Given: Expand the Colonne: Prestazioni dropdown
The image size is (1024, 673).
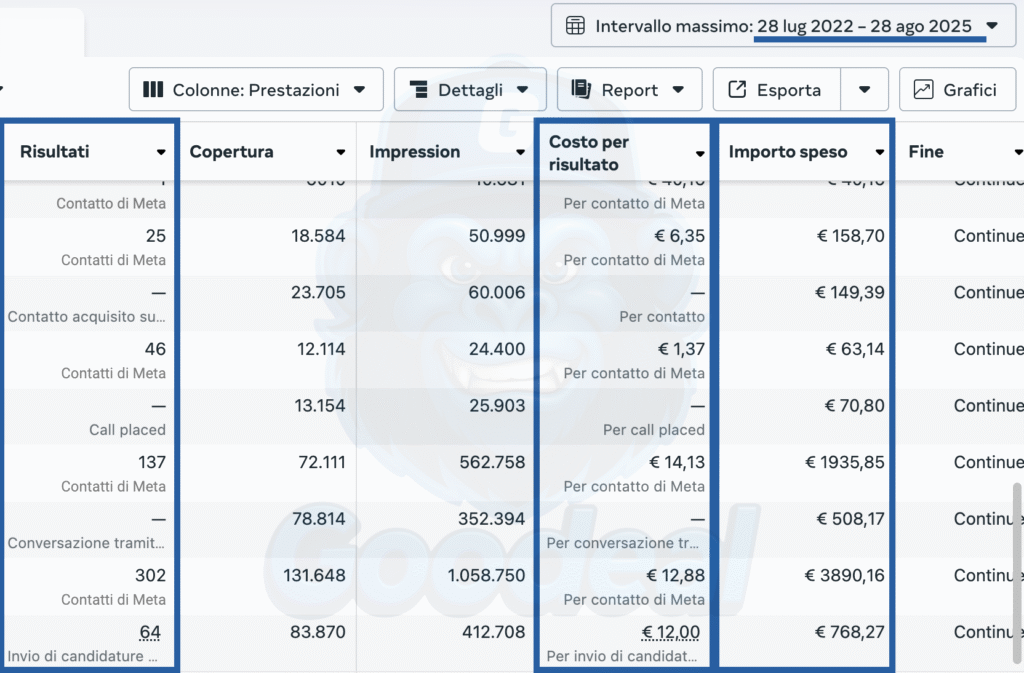Looking at the screenshot, I should point(359,90).
